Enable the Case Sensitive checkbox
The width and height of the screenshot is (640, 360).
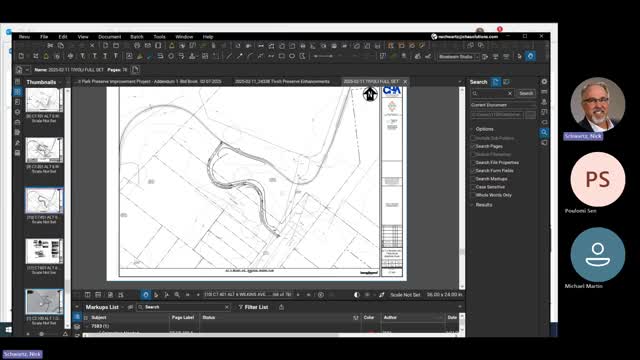[473, 187]
